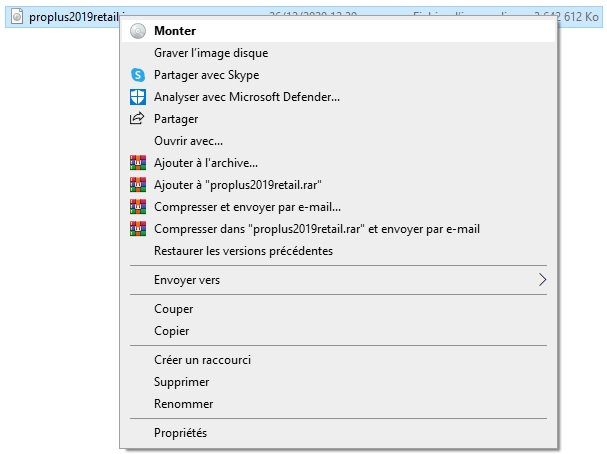This screenshot has width=607, height=454.
Task: Select Compresser dans "proplus2019retail.rar" et envoyer par e-mail
Action: click(317, 229)
